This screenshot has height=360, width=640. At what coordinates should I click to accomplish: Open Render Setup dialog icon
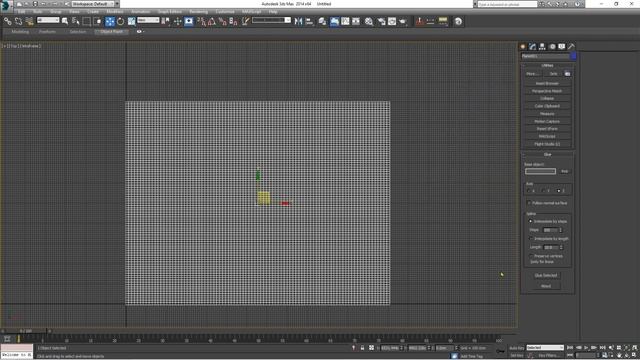click(382, 21)
